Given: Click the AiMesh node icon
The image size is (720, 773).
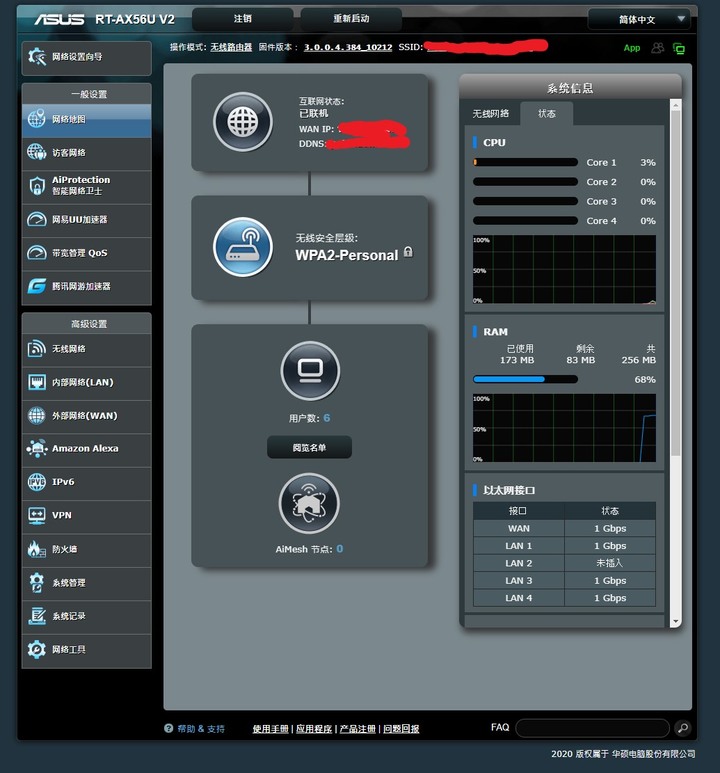Looking at the screenshot, I should [309, 503].
